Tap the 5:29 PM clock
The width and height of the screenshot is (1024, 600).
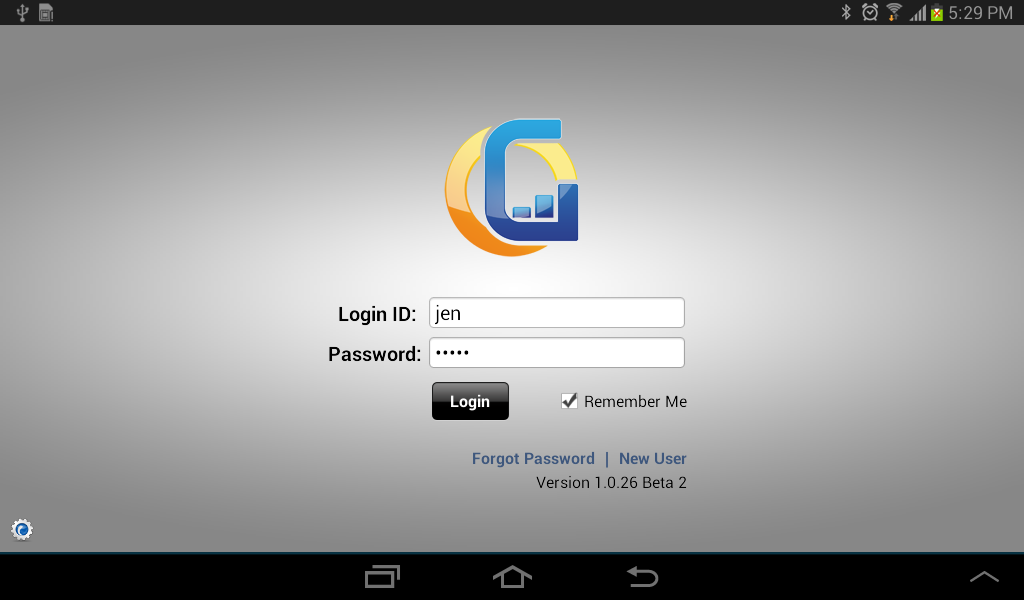(980, 12)
